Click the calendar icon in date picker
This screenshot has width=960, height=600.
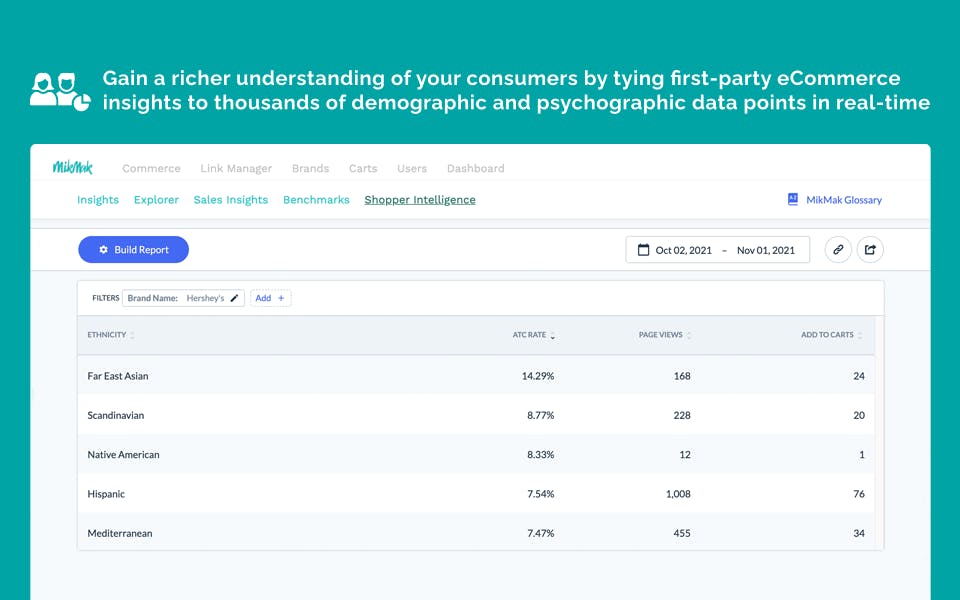coord(644,250)
